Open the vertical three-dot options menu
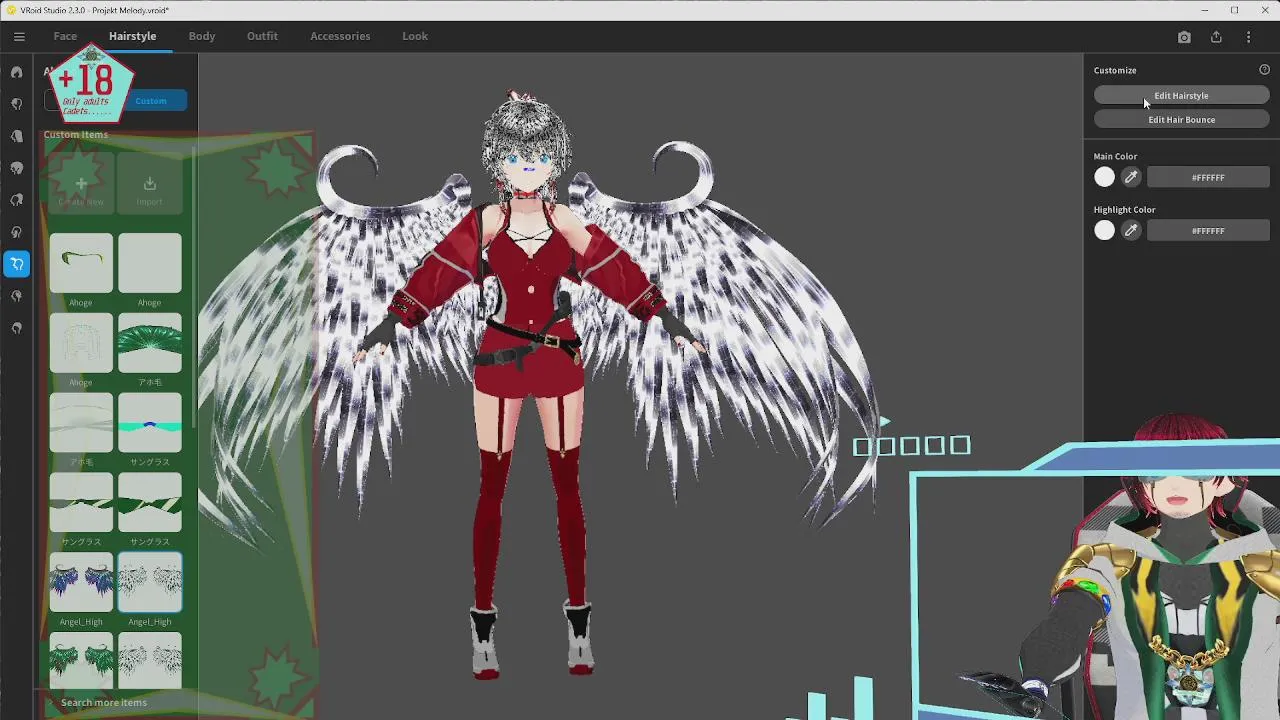 pyautogui.click(x=1248, y=37)
